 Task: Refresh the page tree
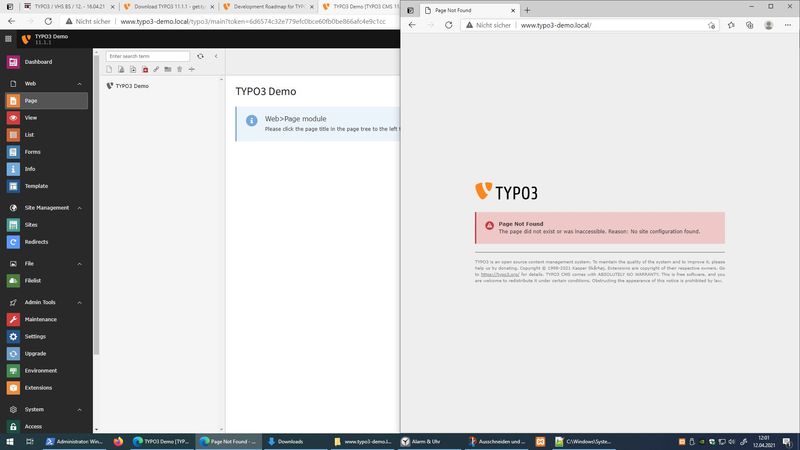click(x=201, y=56)
